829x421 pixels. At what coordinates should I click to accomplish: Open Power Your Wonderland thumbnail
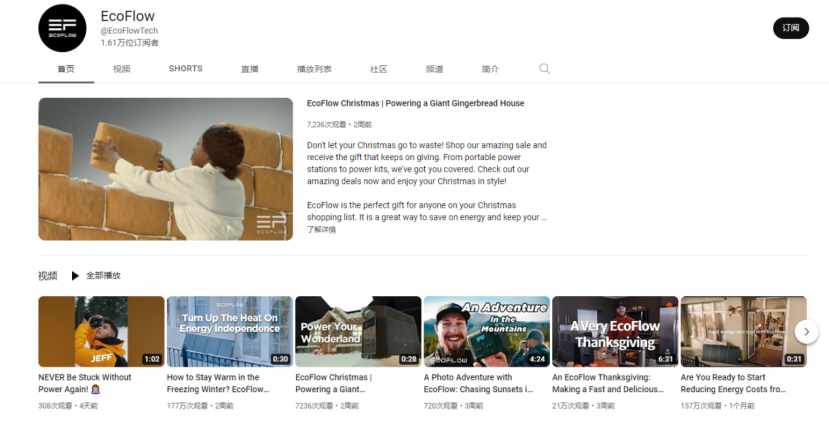click(x=358, y=332)
